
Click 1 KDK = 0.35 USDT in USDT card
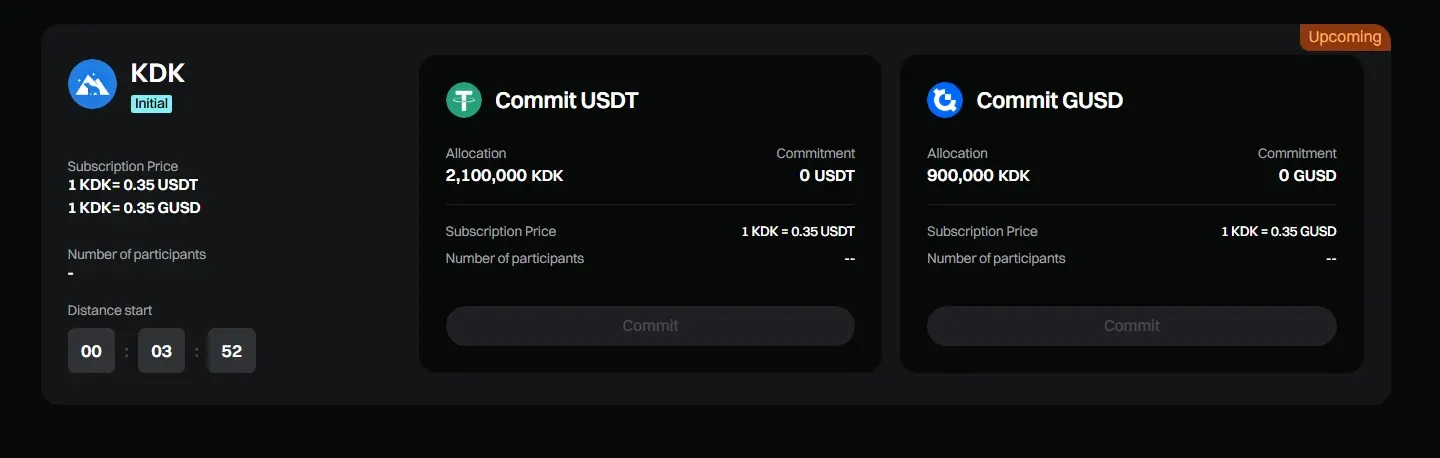click(x=797, y=231)
